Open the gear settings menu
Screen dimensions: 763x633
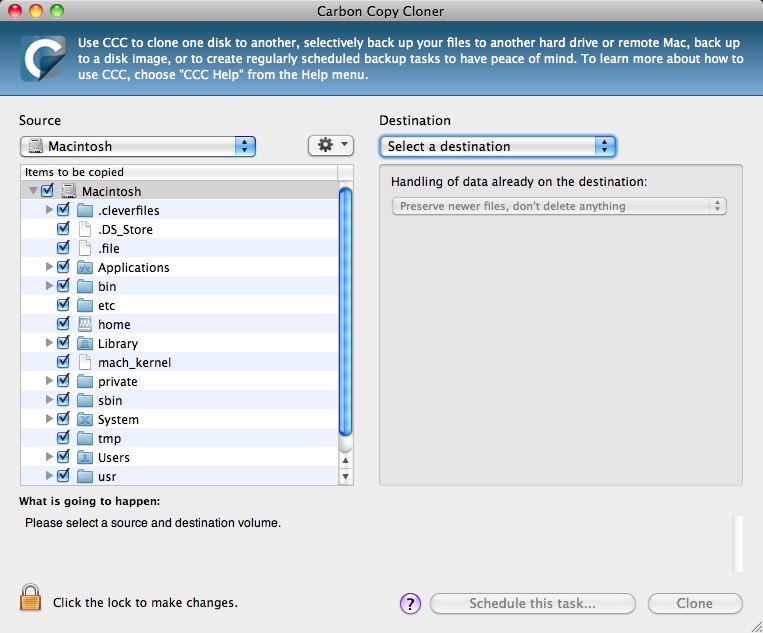pos(331,145)
